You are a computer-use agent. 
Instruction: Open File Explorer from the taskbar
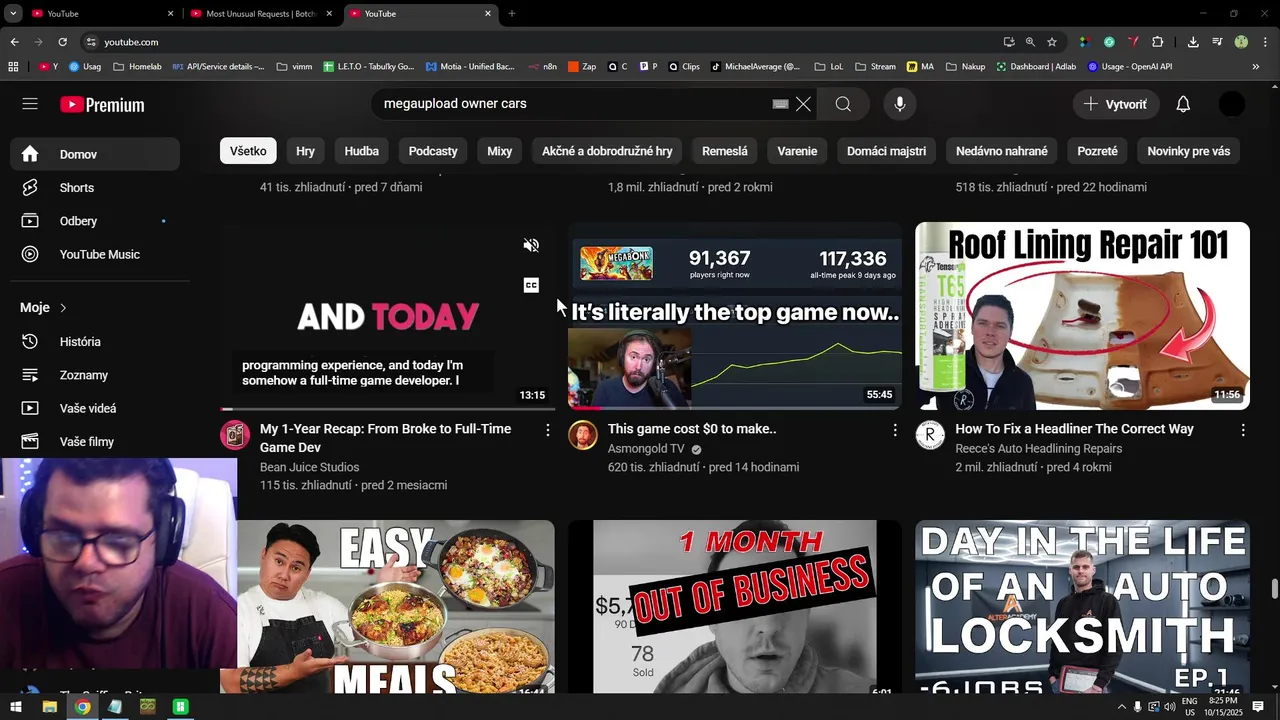pyautogui.click(x=49, y=707)
